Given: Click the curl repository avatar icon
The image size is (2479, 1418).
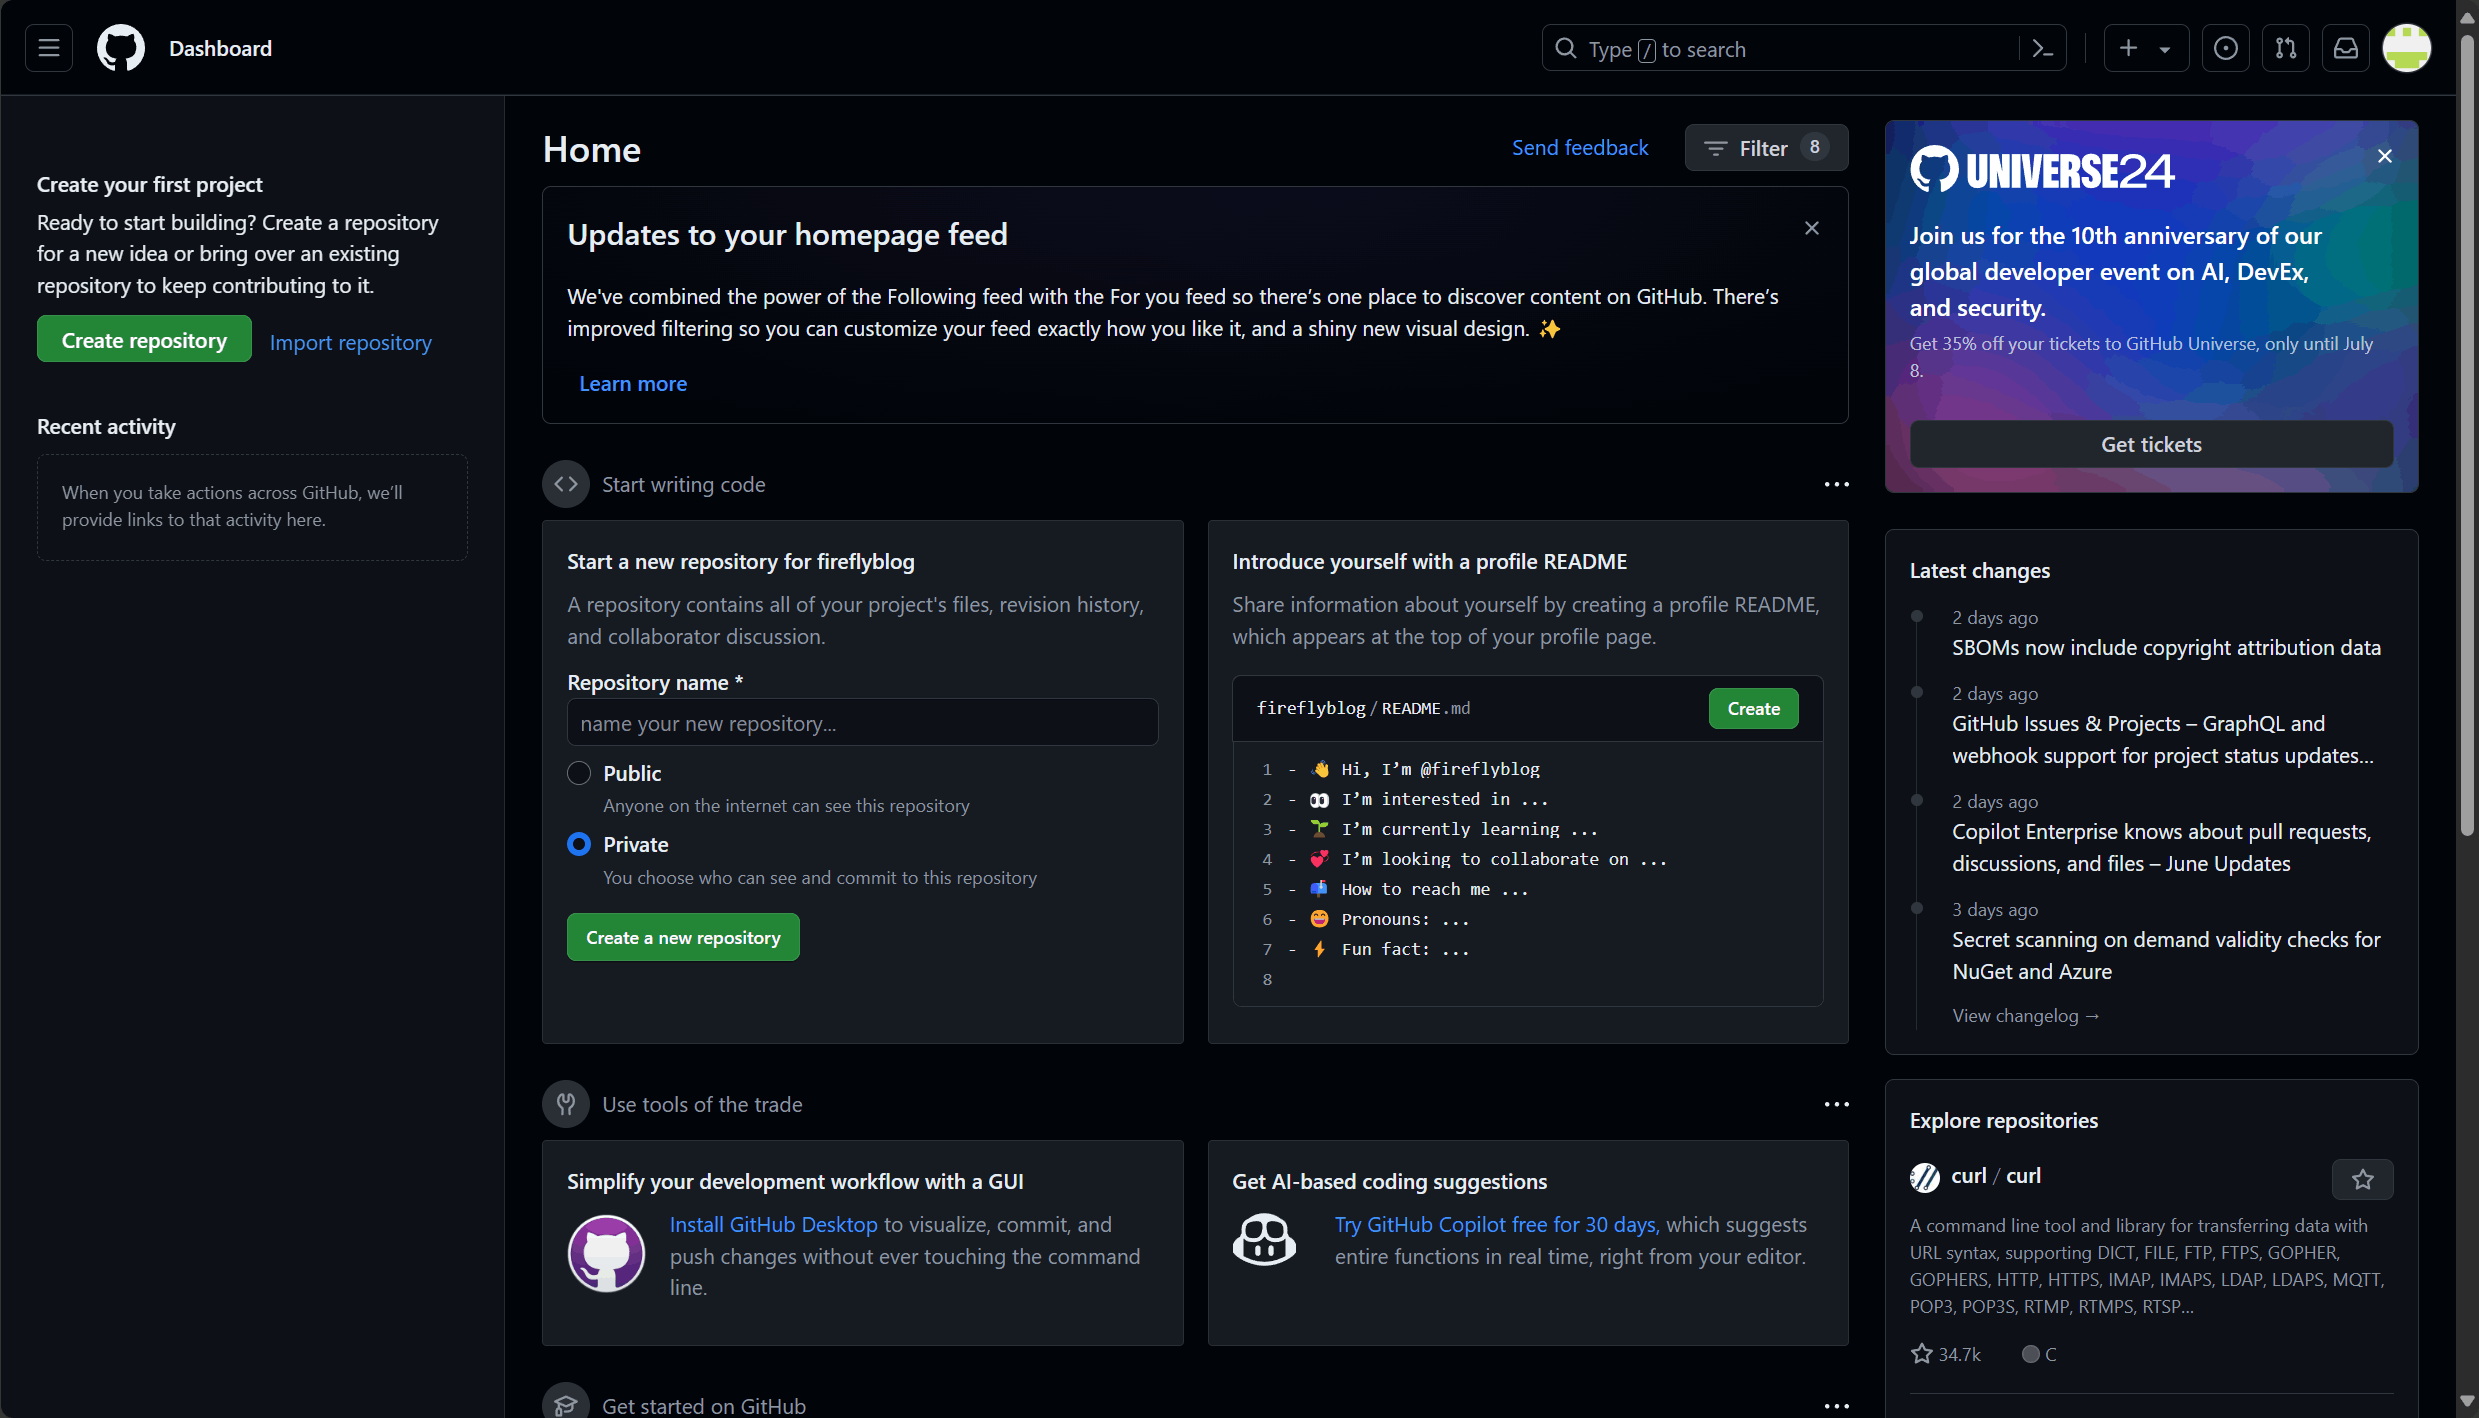Looking at the screenshot, I should click(x=1925, y=1177).
